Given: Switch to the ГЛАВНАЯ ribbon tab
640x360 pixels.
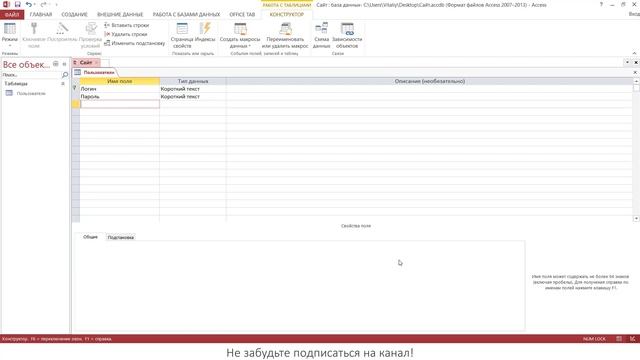Looking at the screenshot, I should tap(41, 14).
